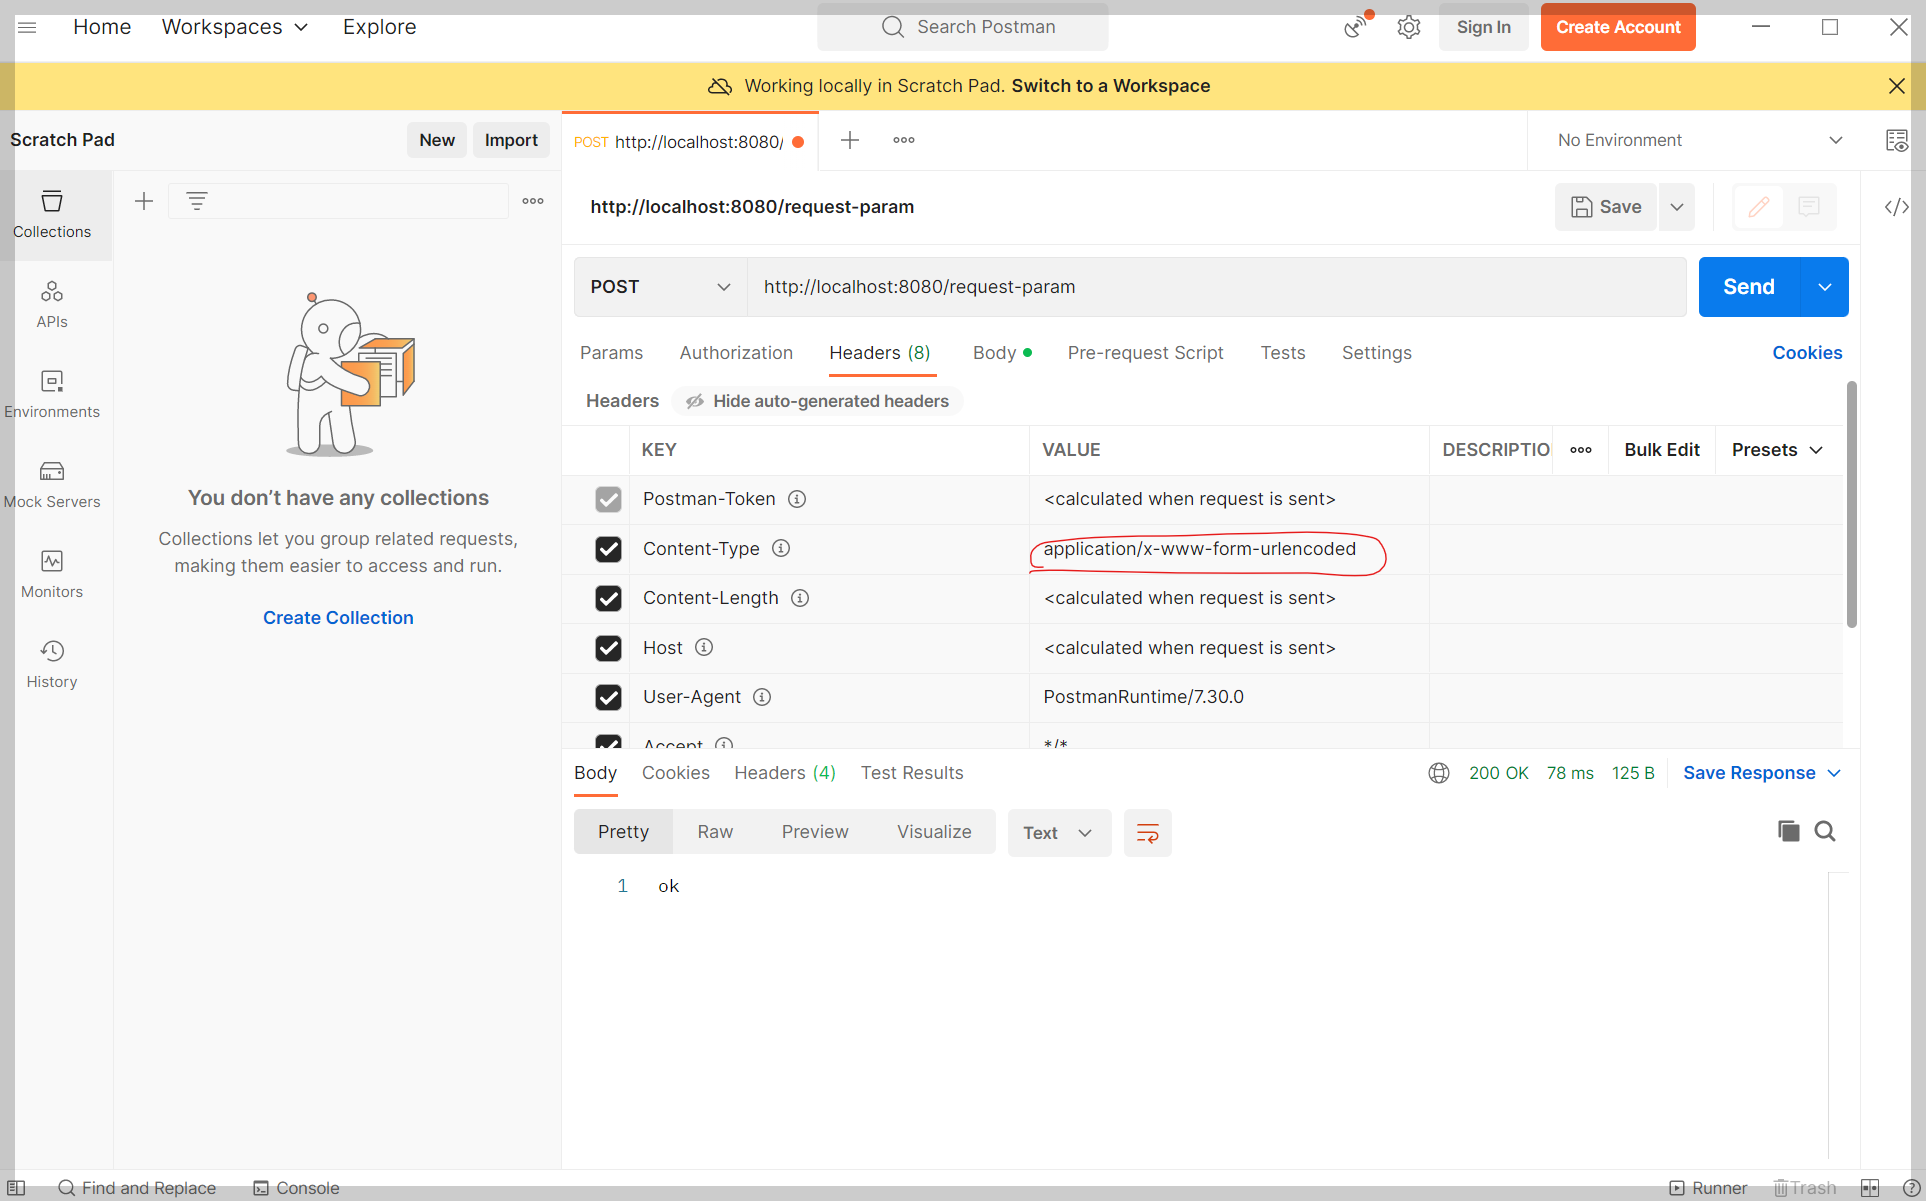Click the edit pencil icon
1926x1201 pixels.
[1758, 207]
